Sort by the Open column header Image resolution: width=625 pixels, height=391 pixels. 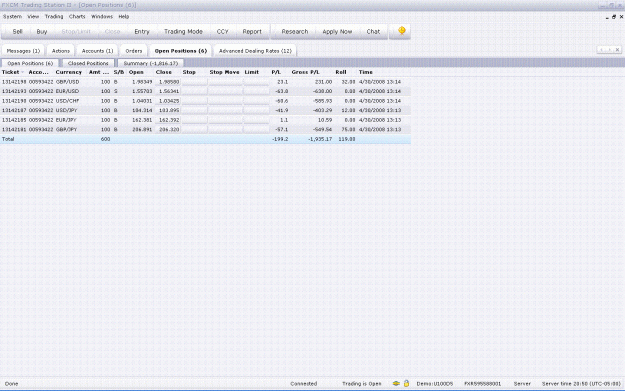[136, 72]
